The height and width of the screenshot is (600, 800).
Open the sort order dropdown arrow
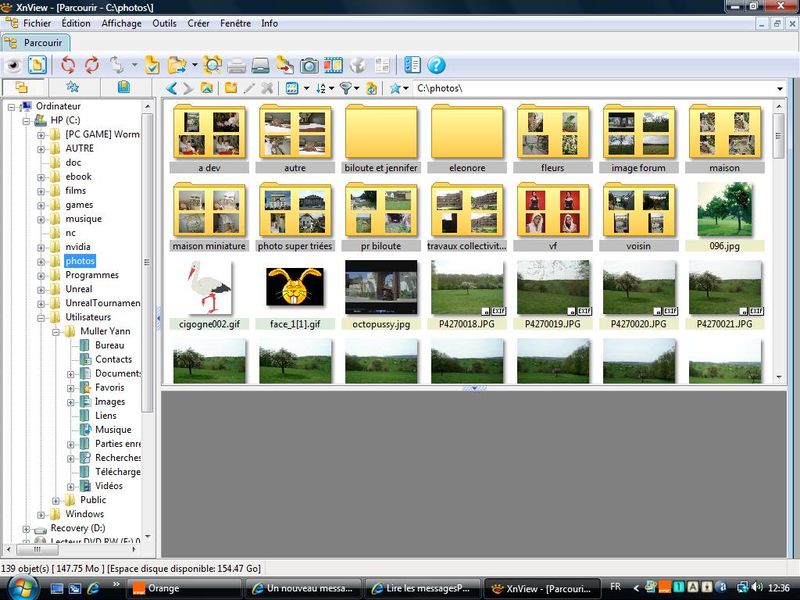tap(331, 88)
